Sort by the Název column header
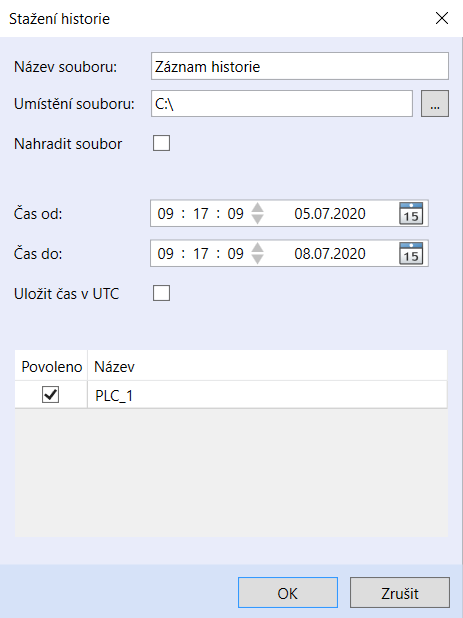Image resolution: width=463 pixels, height=618 pixels. [x=267, y=366]
